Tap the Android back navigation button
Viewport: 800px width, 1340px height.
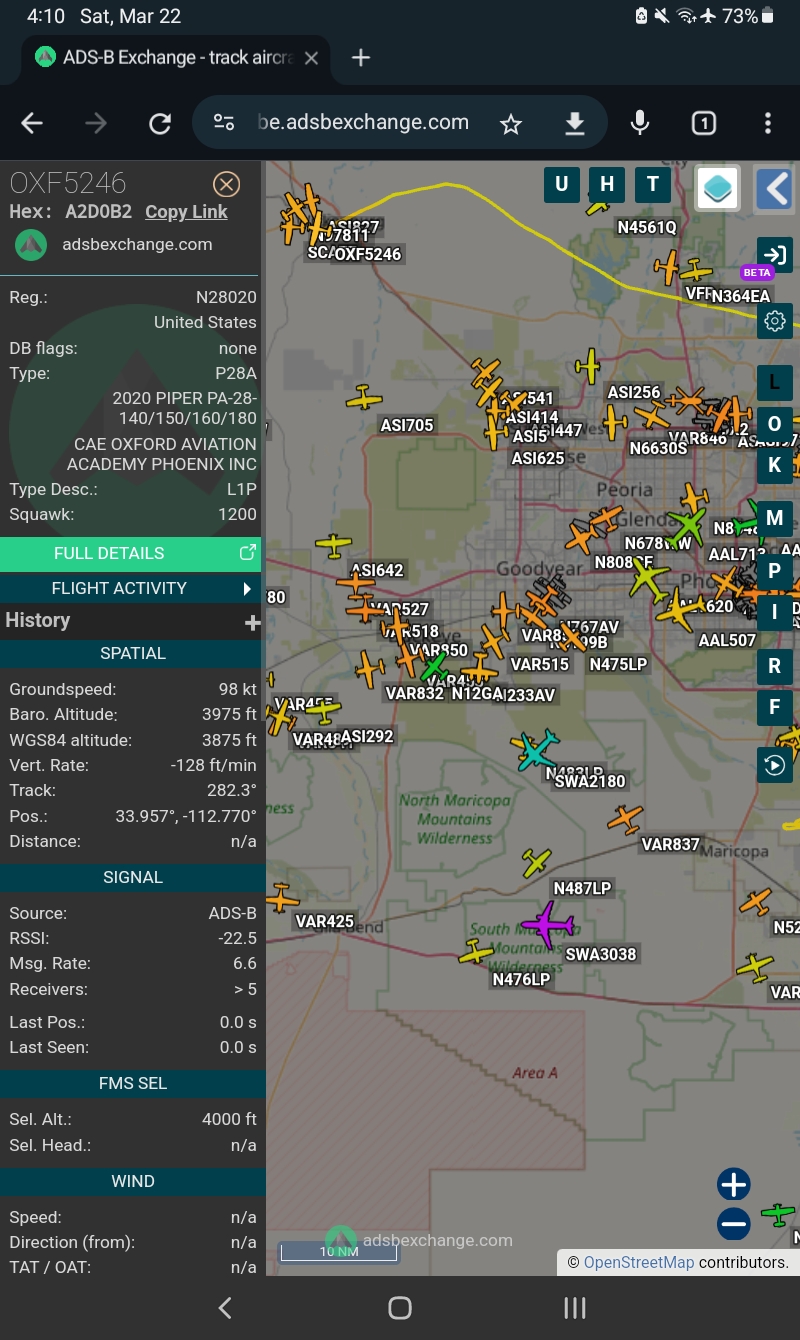click(225, 1308)
